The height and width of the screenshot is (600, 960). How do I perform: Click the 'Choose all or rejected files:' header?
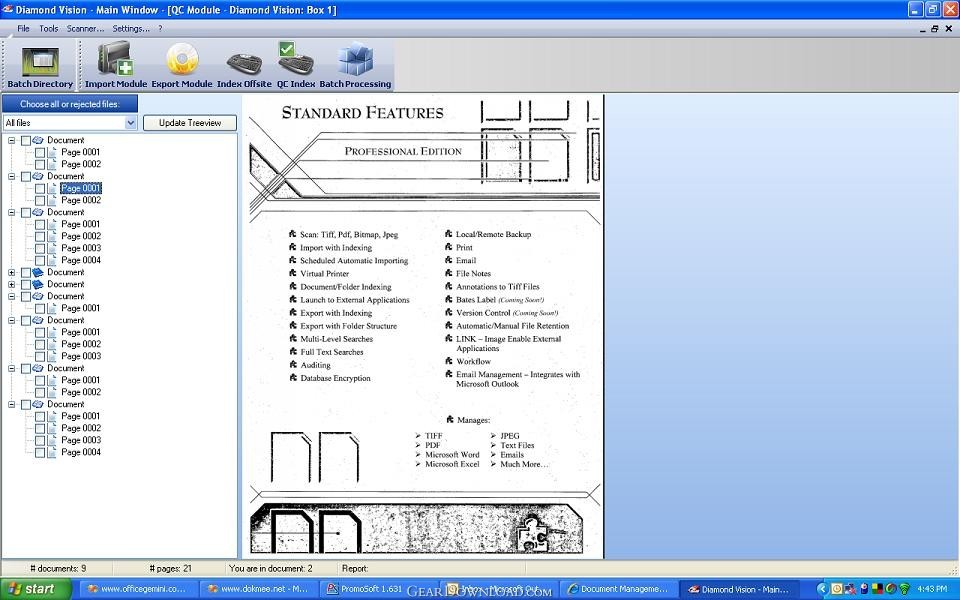(70, 104)
